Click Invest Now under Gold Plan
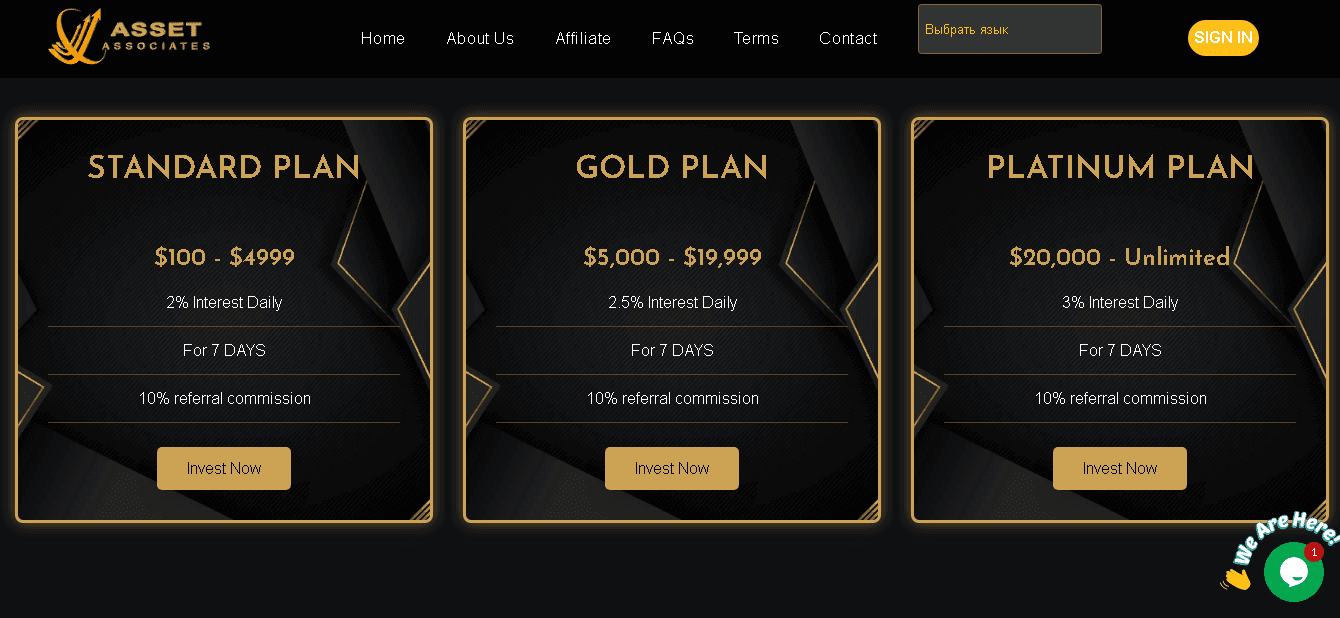Viewport: 1340px width, 618px height. (672, 468)
